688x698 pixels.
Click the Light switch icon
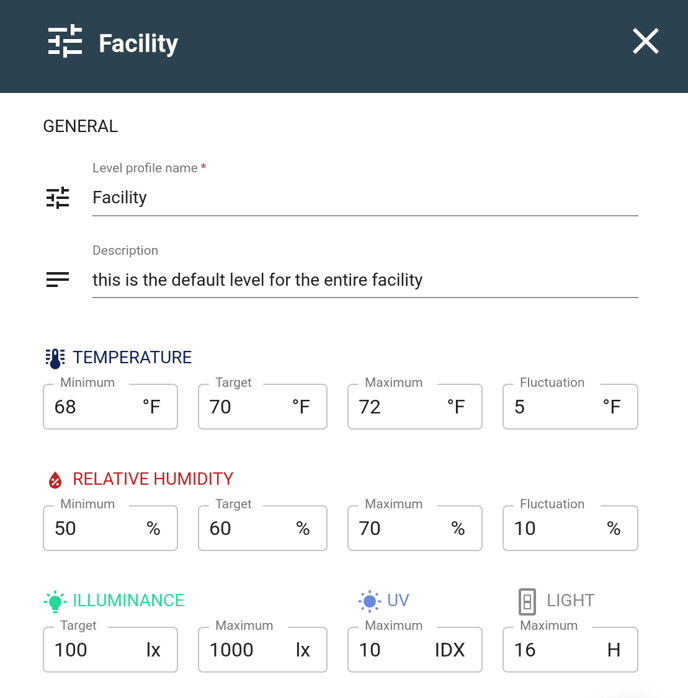coord(527,601)
